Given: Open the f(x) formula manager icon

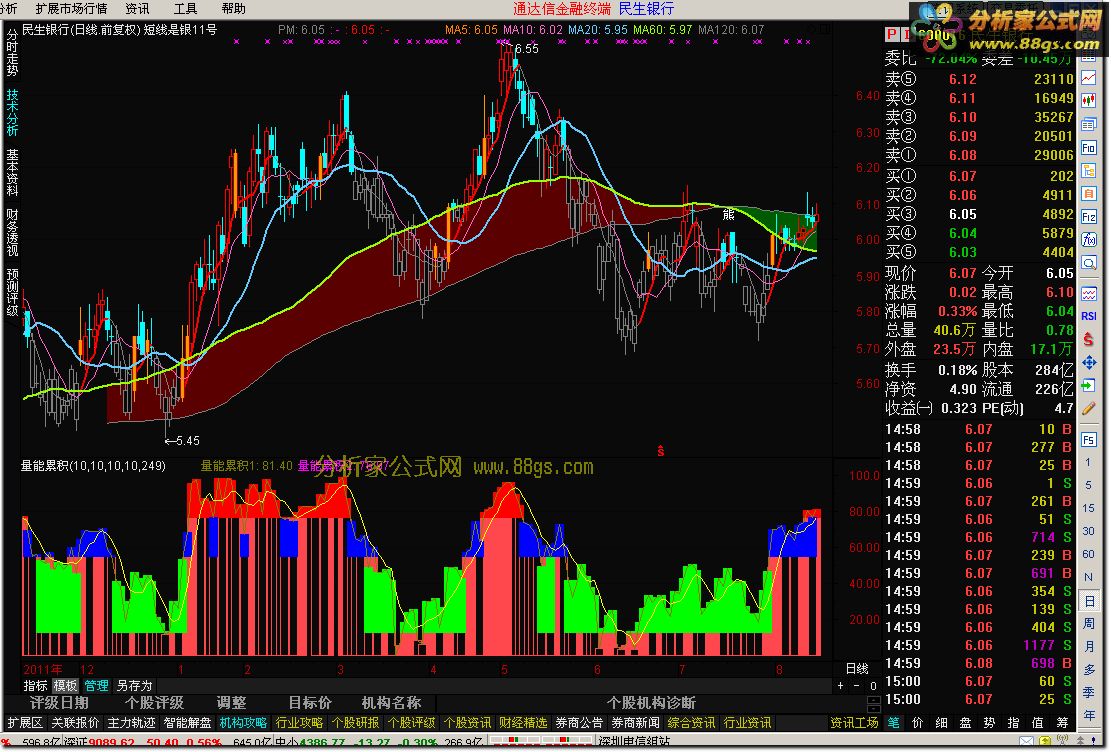Looking at the screenshot, I should click(x=1088, y=240).
